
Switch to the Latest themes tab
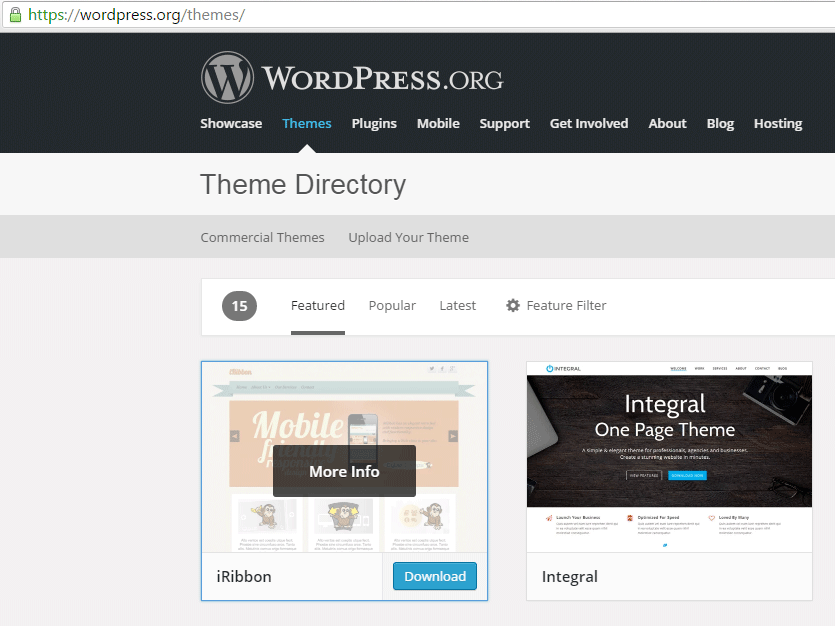457,306
